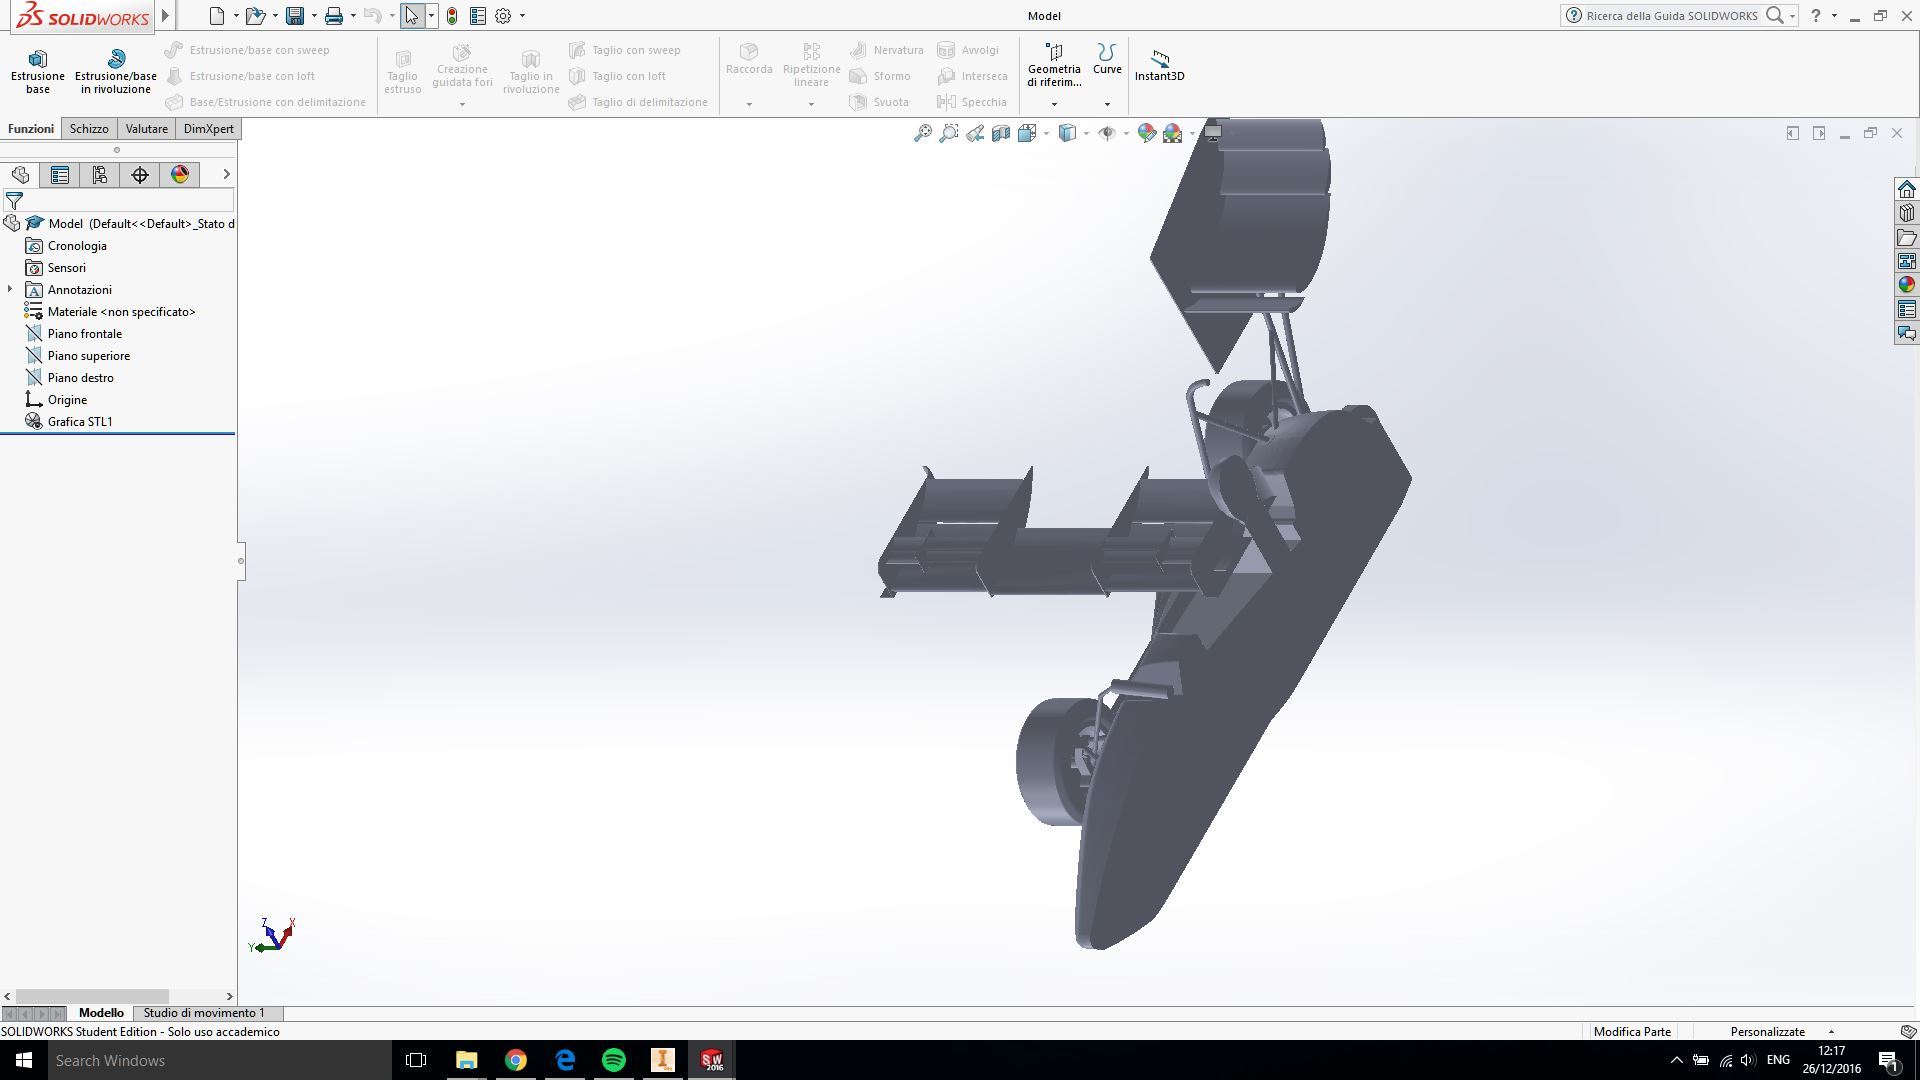Open the DisplayManager color wheel tab
1920x1080 pixels.
click(180, 175)
